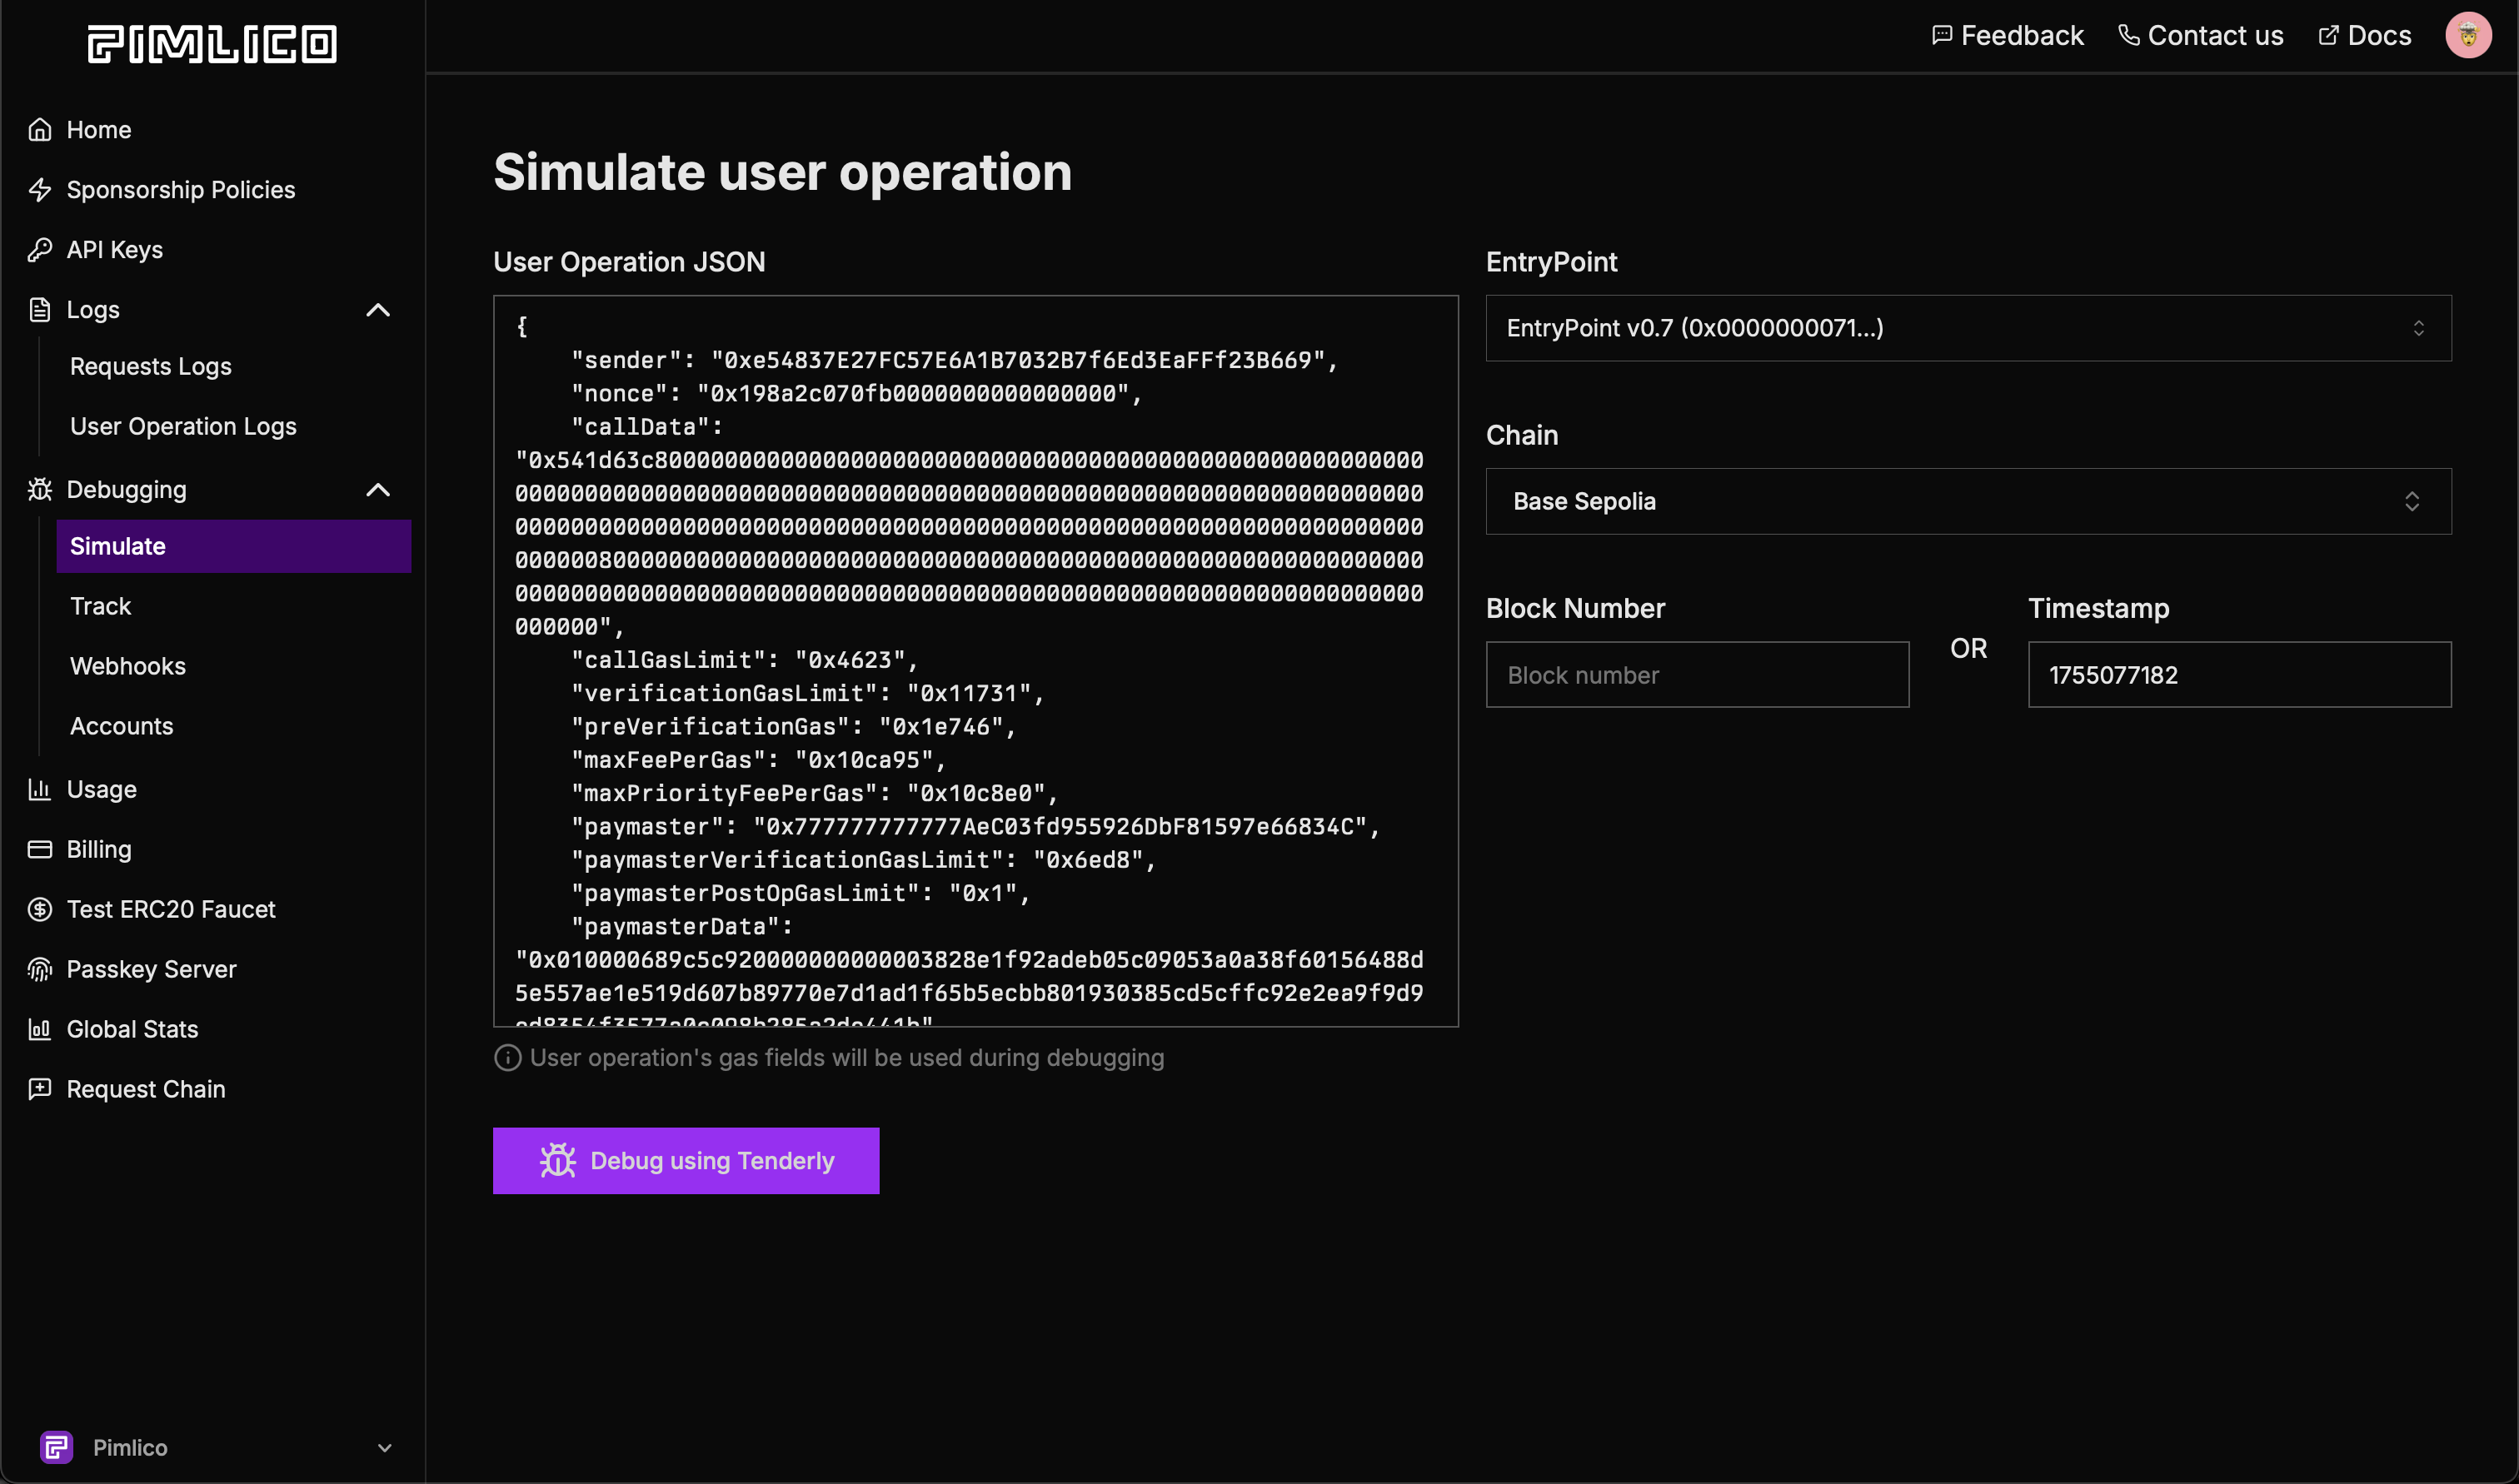This screenshot has width=2519, height=1484.
Task: Expand the Pimlico organization switcher chevron
Action: click(384, 1447)
